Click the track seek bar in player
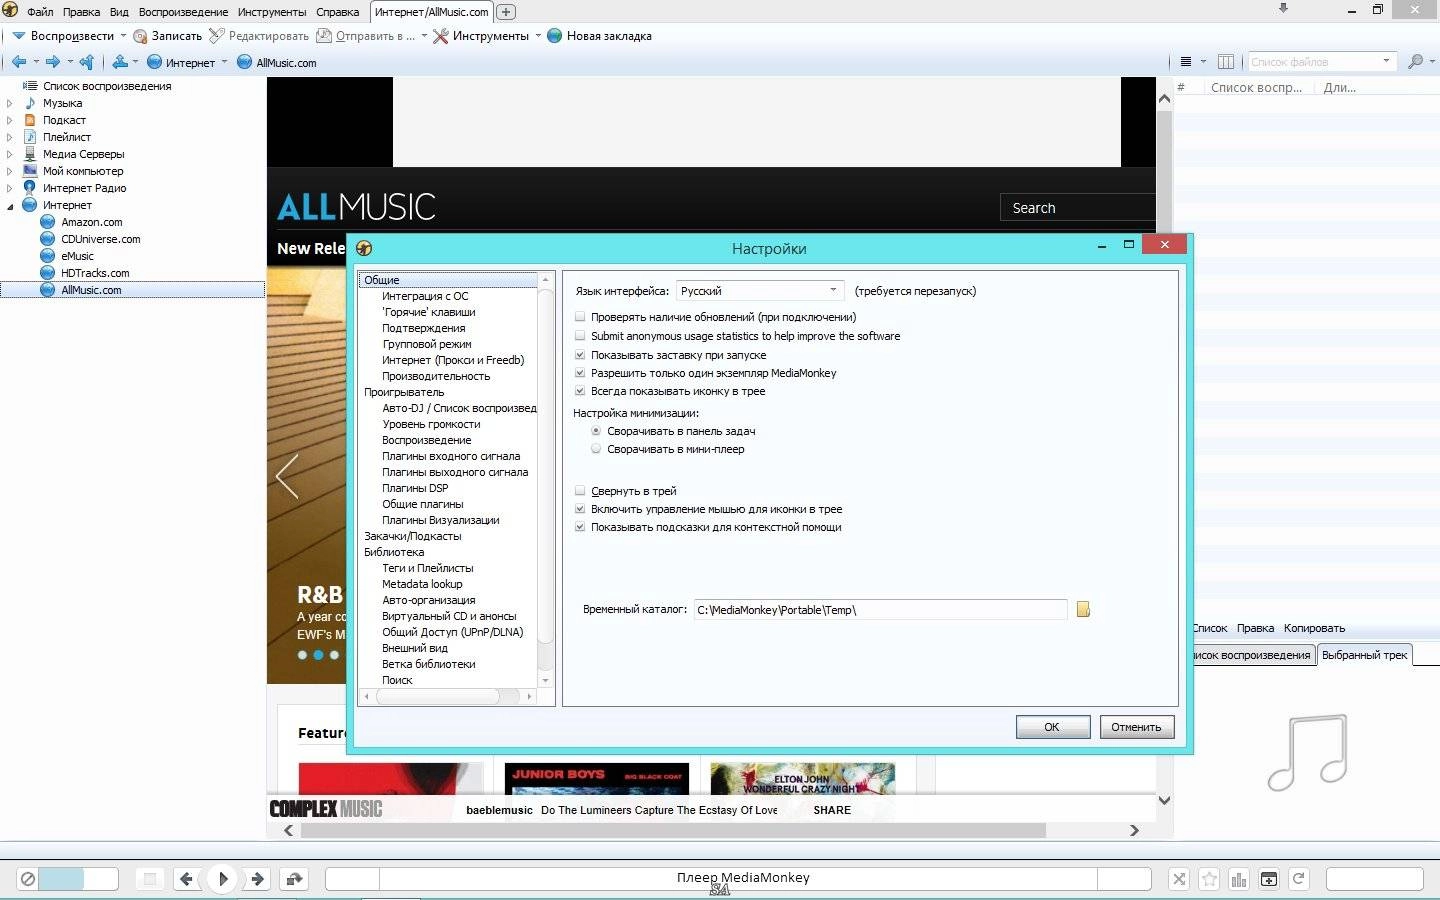1440x900 pixels. (x=738, y=879)
